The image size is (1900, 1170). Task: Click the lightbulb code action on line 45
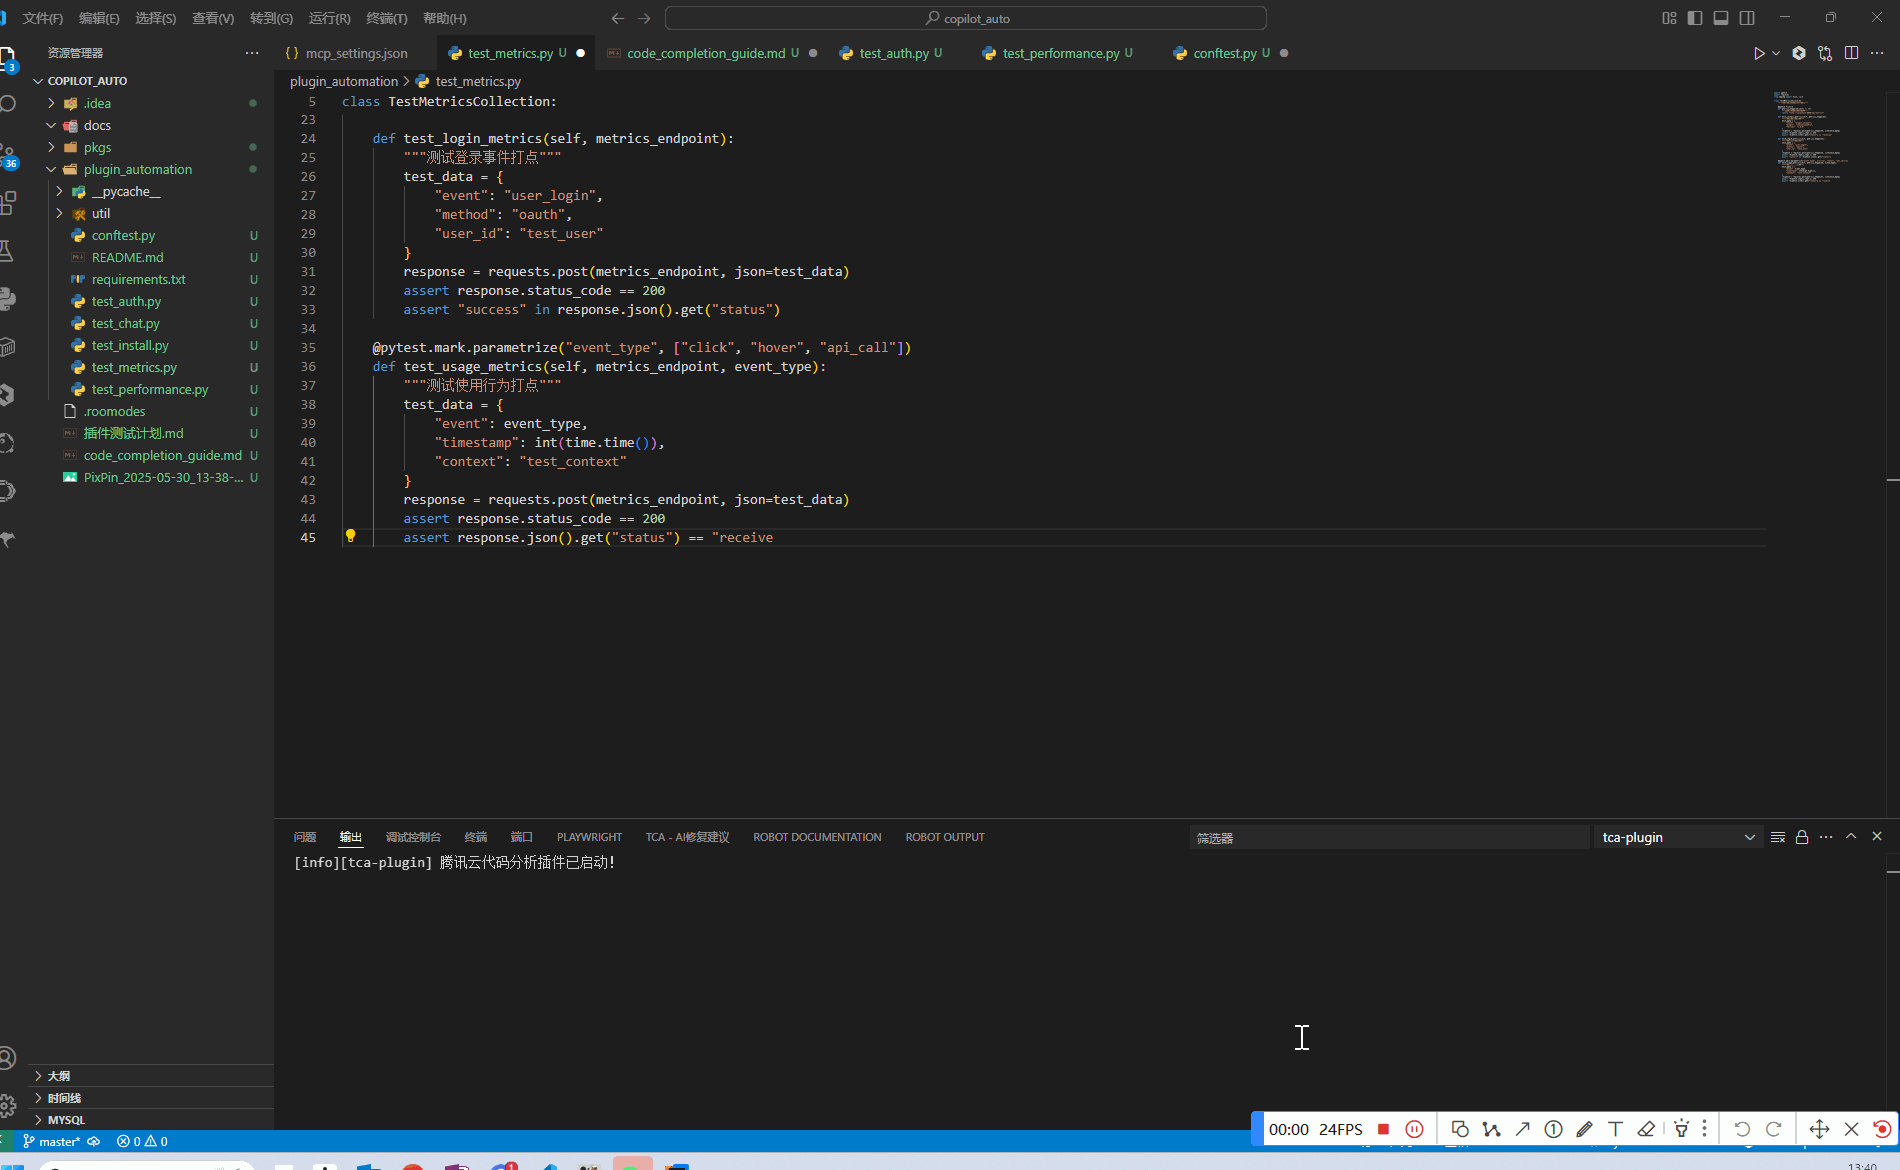coord(350,536)
